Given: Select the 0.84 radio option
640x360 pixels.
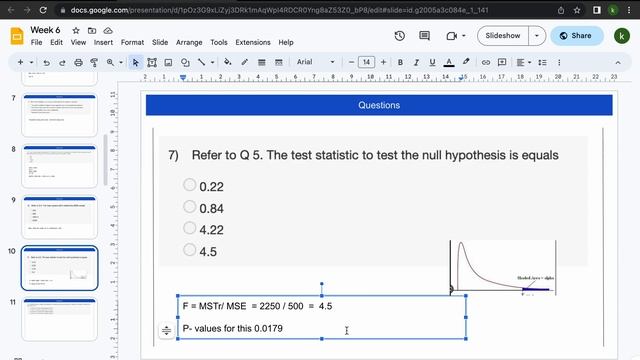Looking at the screenshot, I should point(189,207).
